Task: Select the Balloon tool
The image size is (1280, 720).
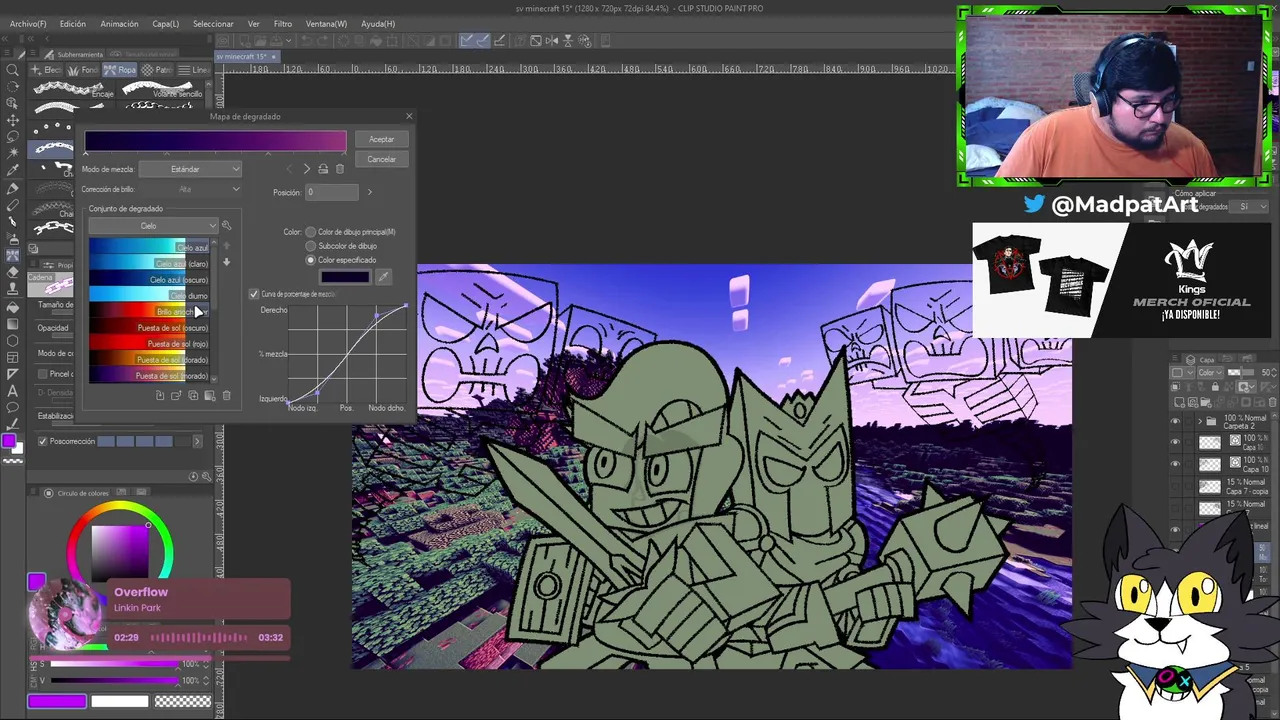Action: [x=13, y=408]
